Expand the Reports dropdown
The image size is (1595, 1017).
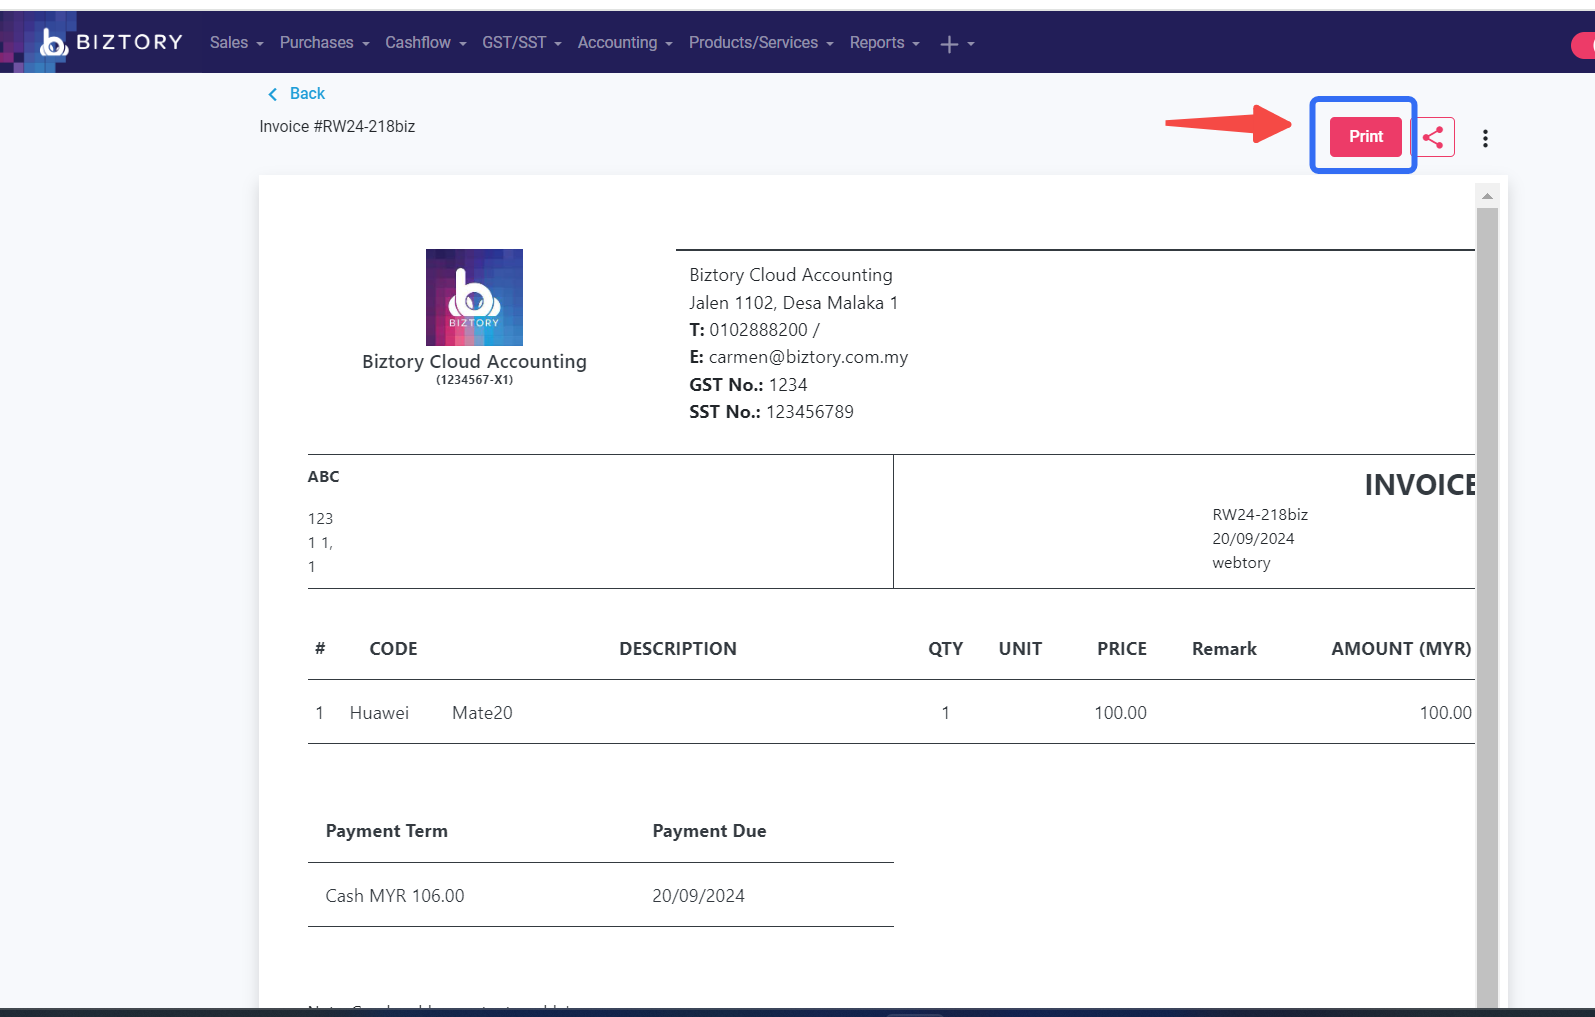[884, 43]
